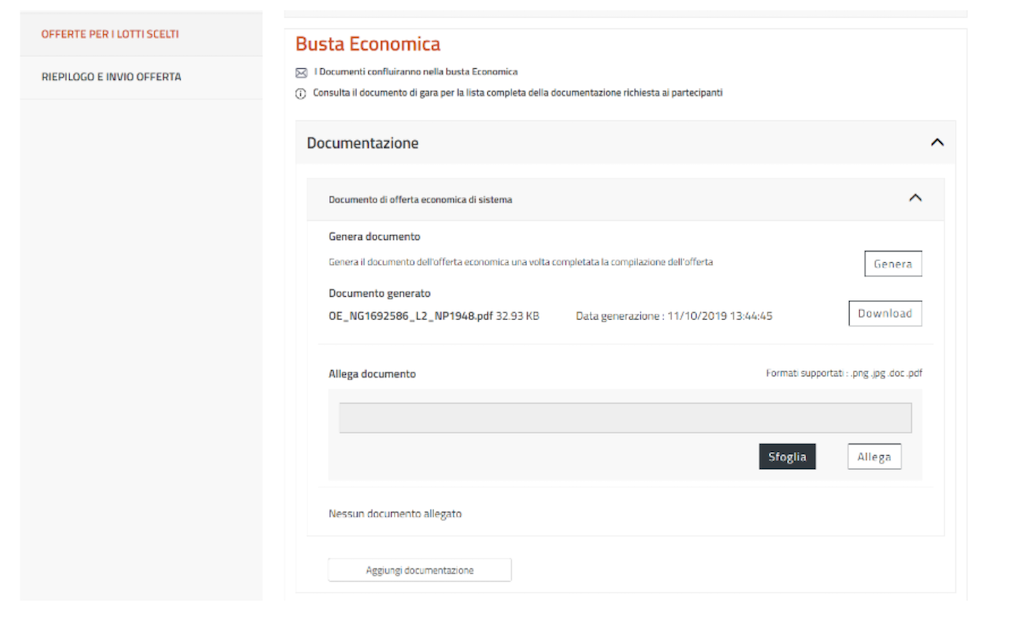Click Aggiungi documentazione button
Viewport: 1024px width, 618px height.
click(x=419, y=570)
